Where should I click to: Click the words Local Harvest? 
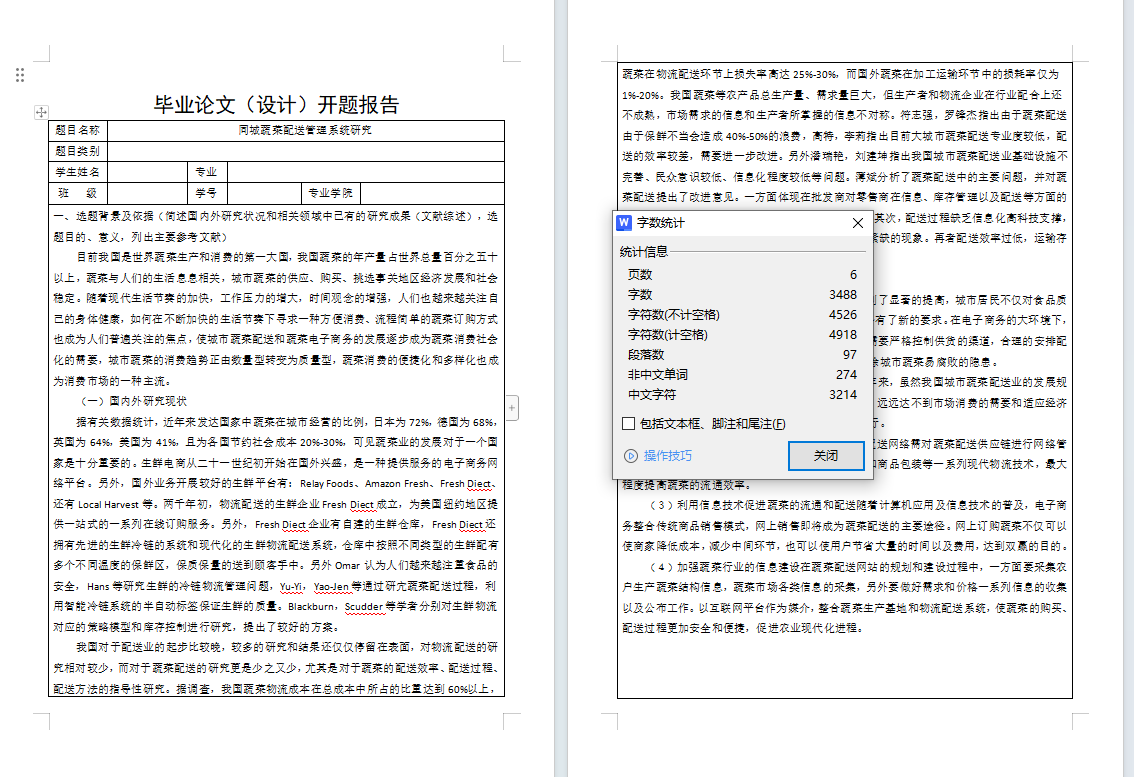(x=108, y=504)
